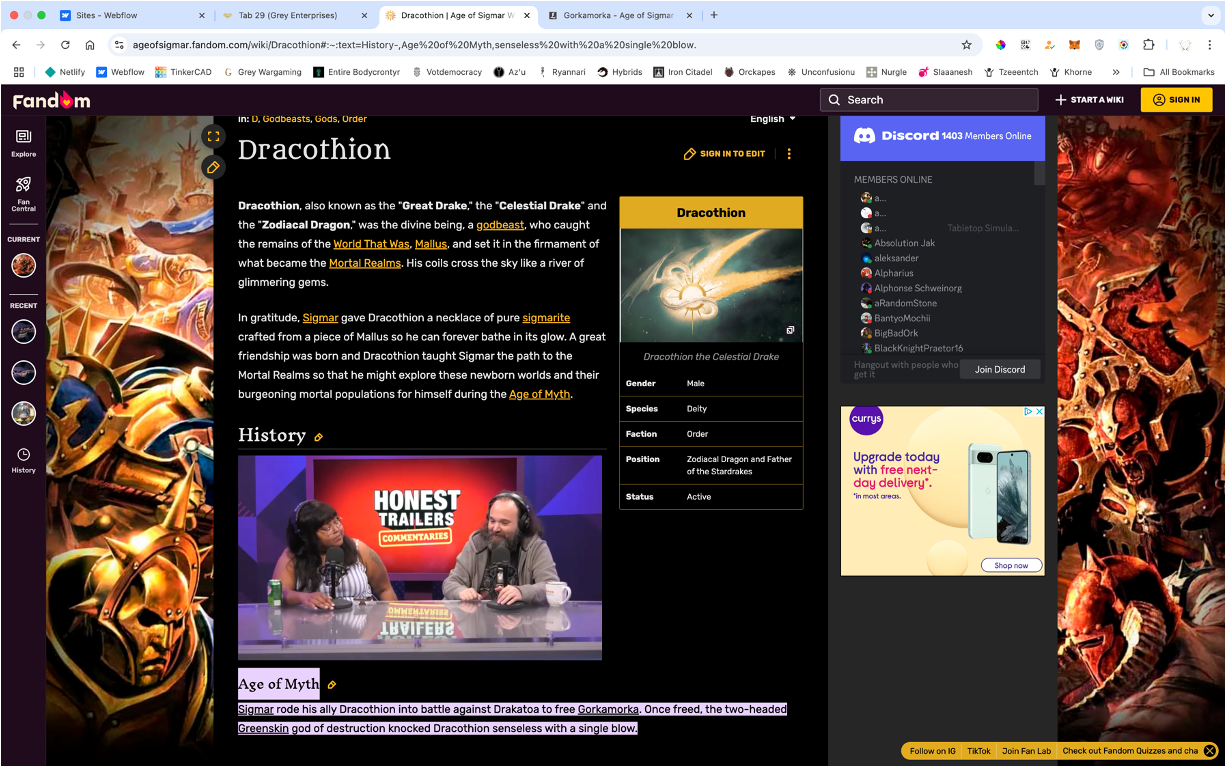
Task: Play the Honest Trailers video
Action: coord(420,558)
